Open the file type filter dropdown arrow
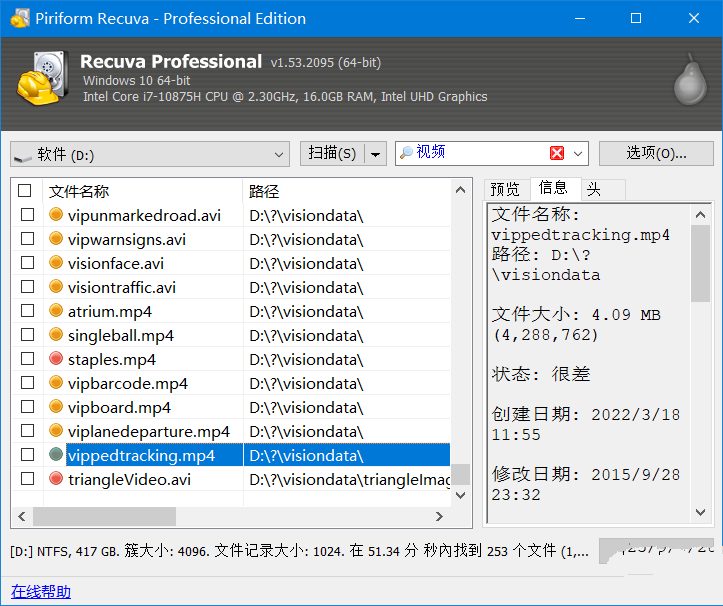723x606 pixels. [x=579, y=154]
